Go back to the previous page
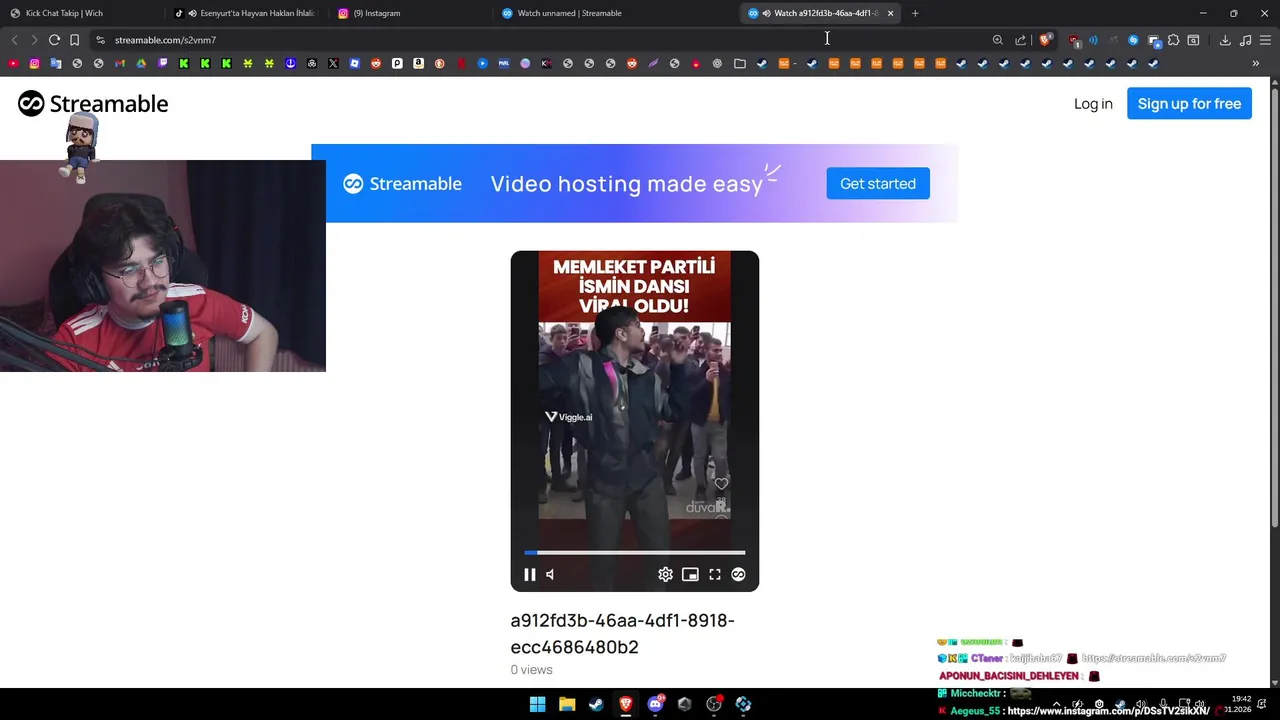This screenshot has height=720, width=1280. [x=14, y=40]
